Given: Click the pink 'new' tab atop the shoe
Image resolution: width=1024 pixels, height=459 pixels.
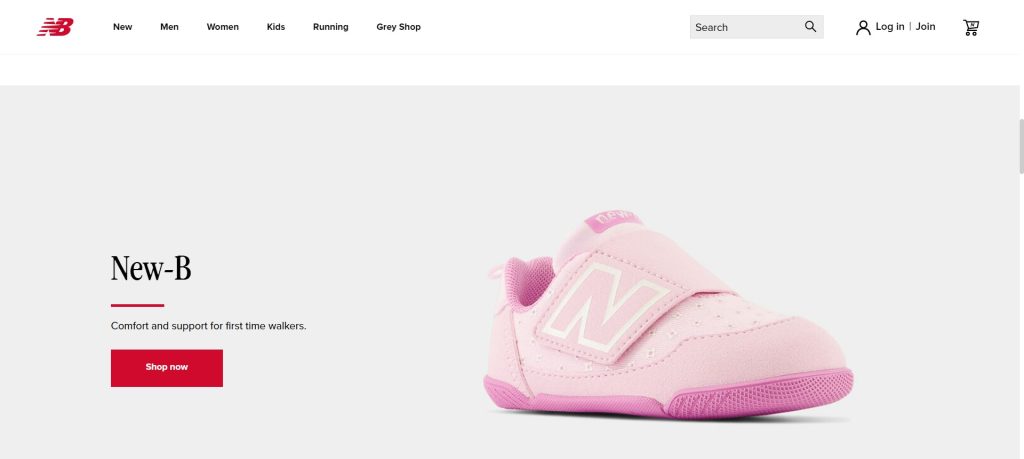Looking at the screenshot, I should click(x=613, y=217).
